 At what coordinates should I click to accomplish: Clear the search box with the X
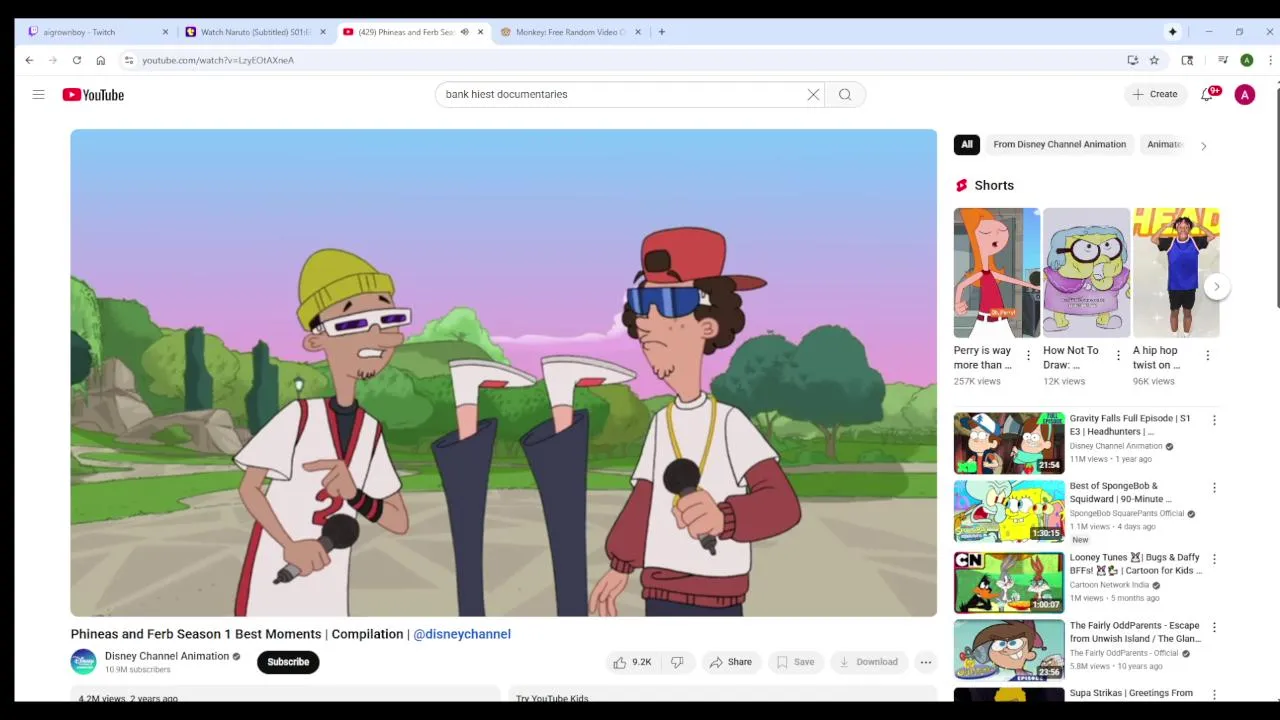(813, 94)
